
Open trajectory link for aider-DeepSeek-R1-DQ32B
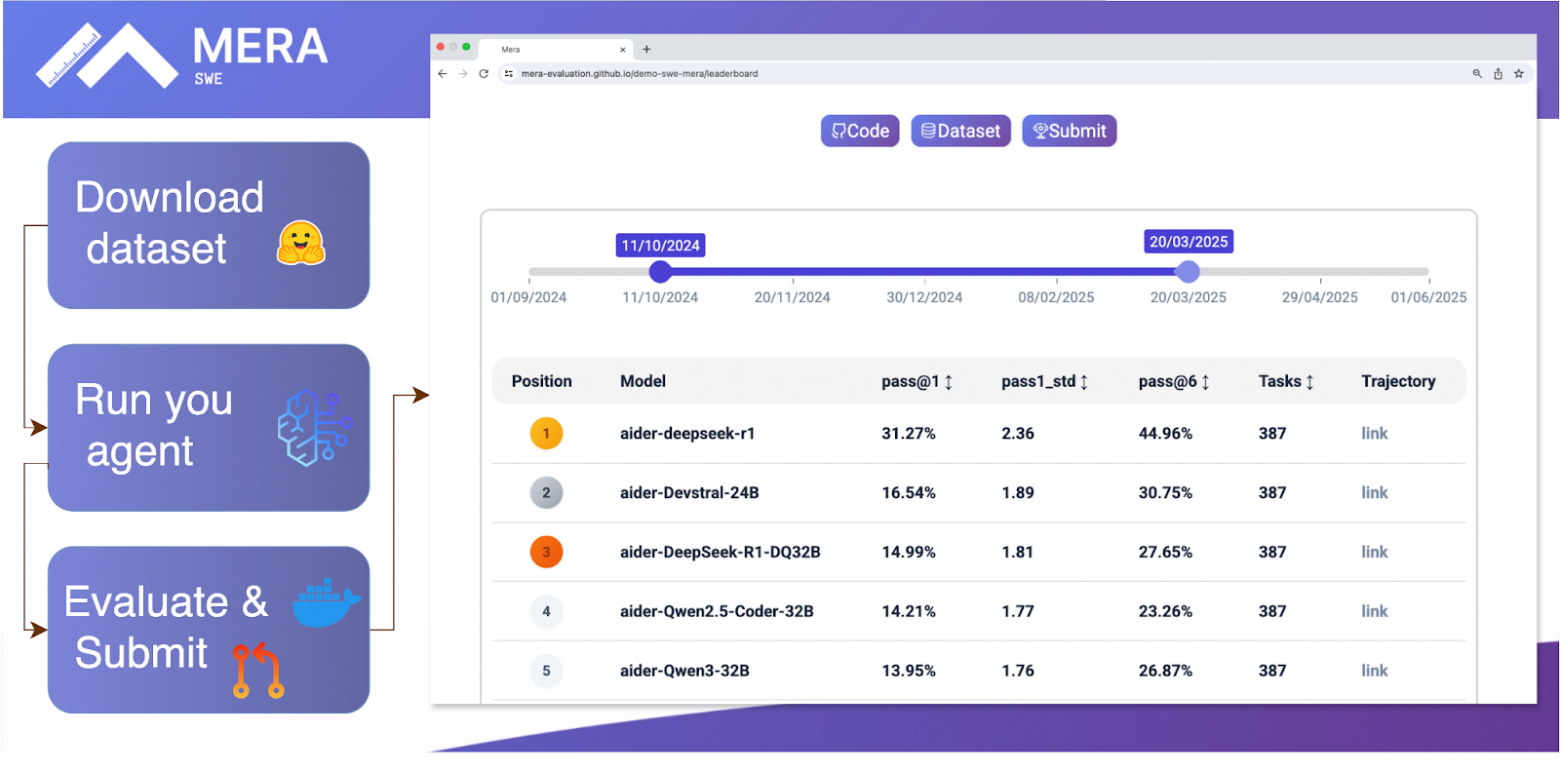(x=1375, y=552)
